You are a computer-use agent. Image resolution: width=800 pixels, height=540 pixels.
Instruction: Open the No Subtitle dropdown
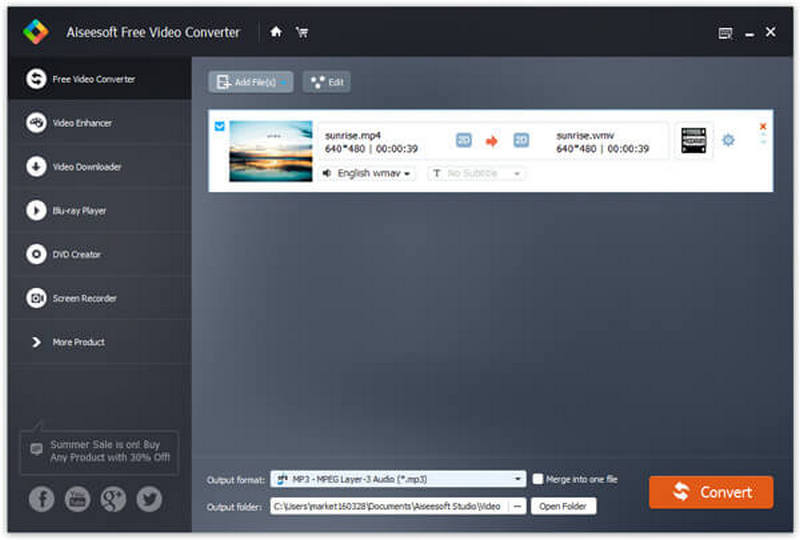pos(477,174)
